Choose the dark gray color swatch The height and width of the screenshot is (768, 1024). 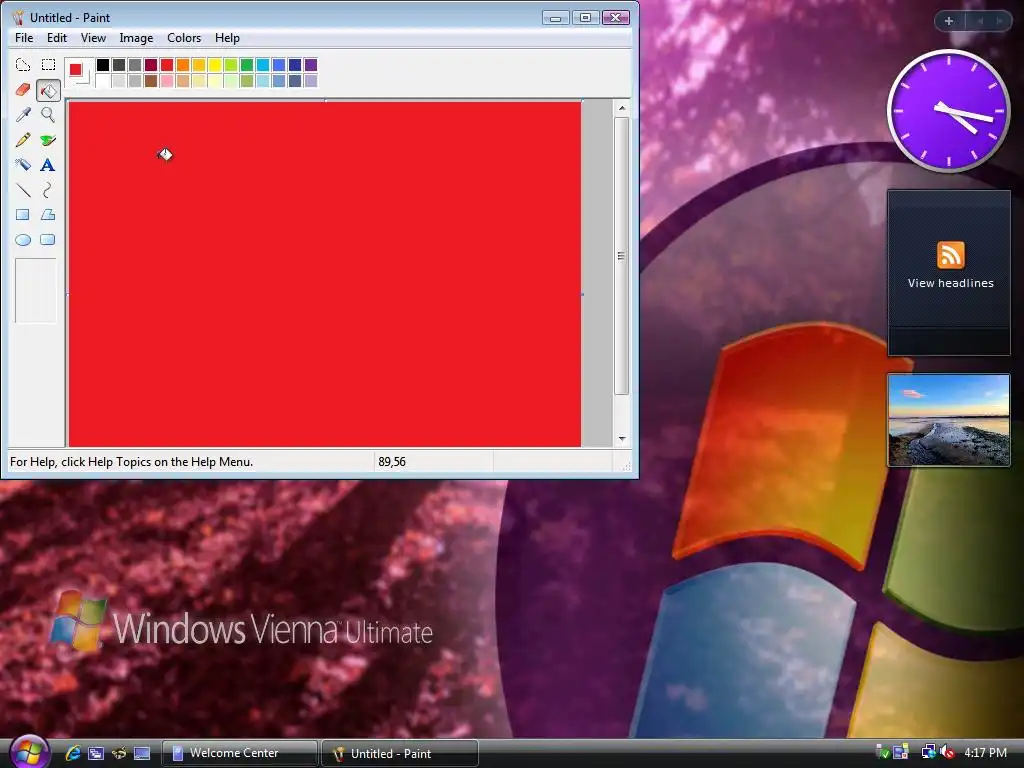(x=119, y=65)
